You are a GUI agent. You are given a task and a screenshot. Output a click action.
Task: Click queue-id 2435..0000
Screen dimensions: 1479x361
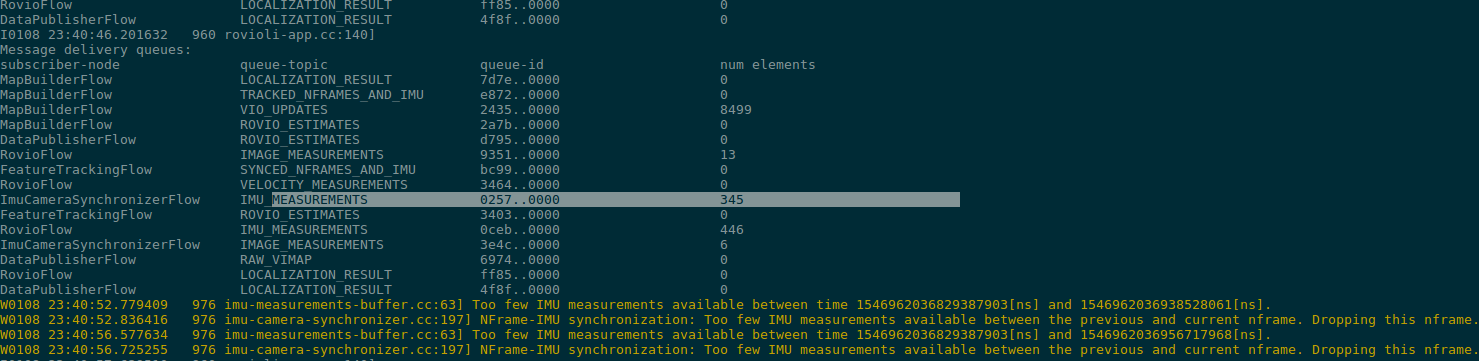coord(520,110)
